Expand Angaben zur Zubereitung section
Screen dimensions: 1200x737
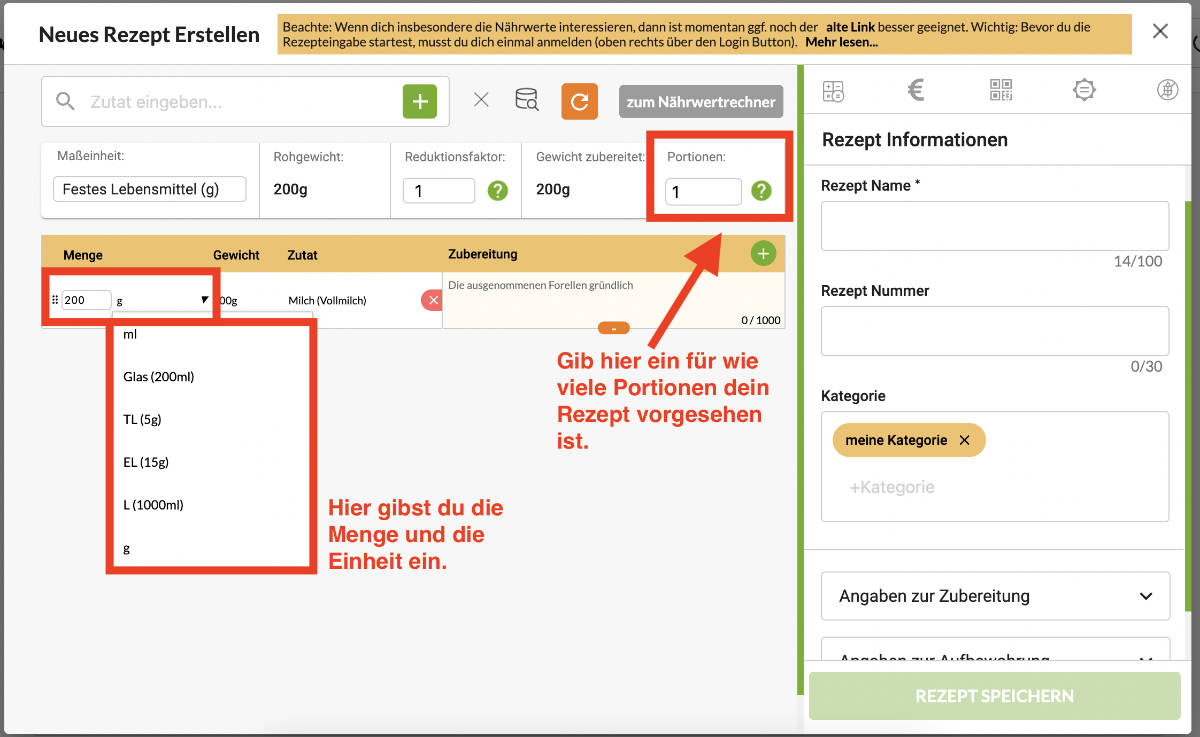(995, 596)
